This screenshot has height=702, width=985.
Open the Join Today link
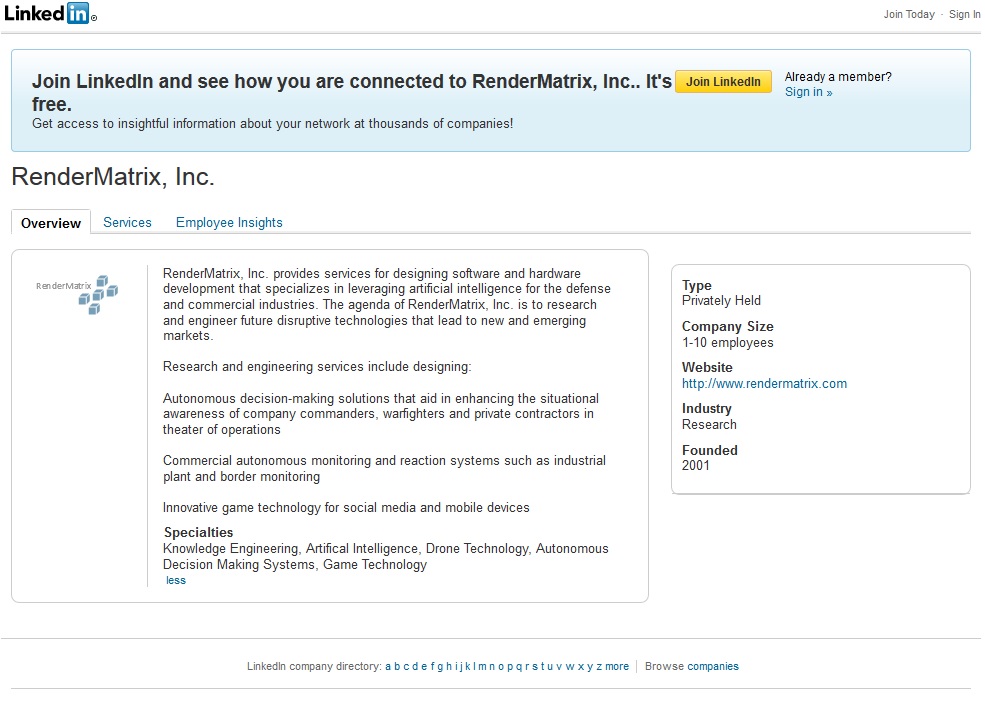(x=908, y=14)
